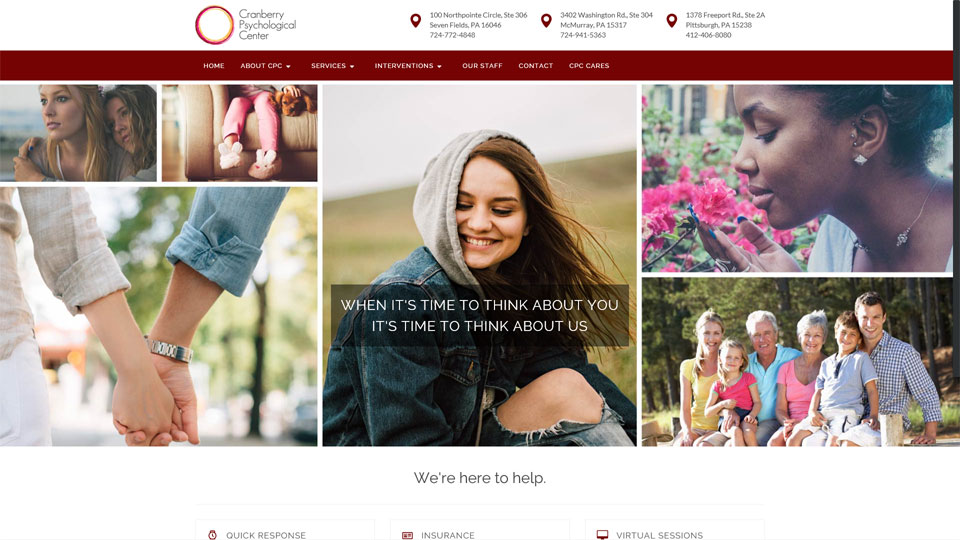Go to the Home menu item

pos(214,66)
